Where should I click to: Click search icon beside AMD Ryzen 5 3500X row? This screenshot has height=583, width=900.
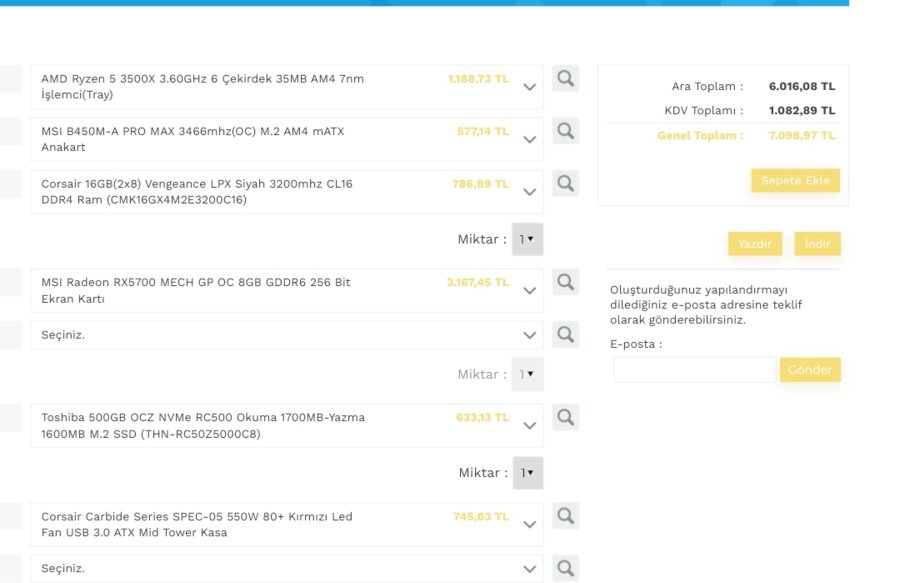[565, 78]
